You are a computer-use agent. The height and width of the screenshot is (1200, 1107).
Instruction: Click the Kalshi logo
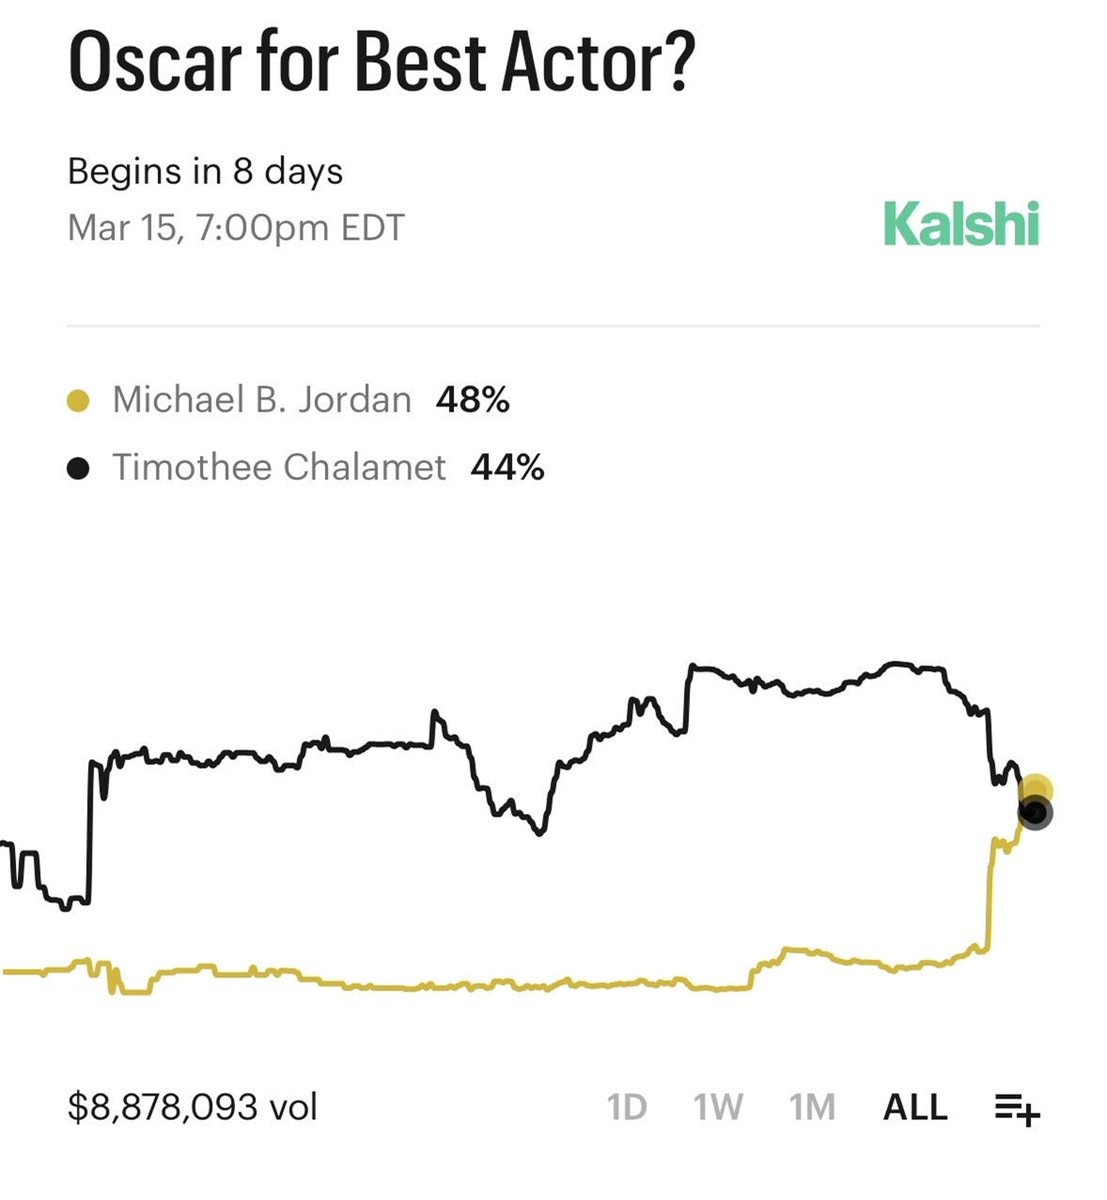961,224
